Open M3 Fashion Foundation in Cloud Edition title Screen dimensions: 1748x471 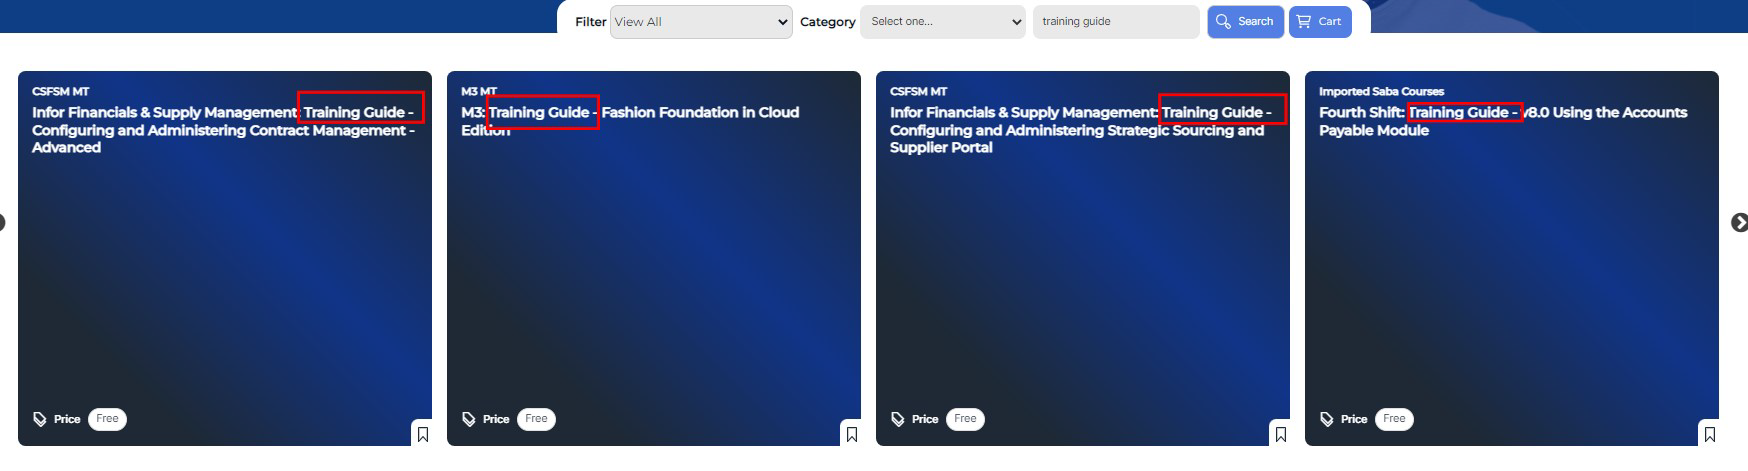[x=629, y=121]
